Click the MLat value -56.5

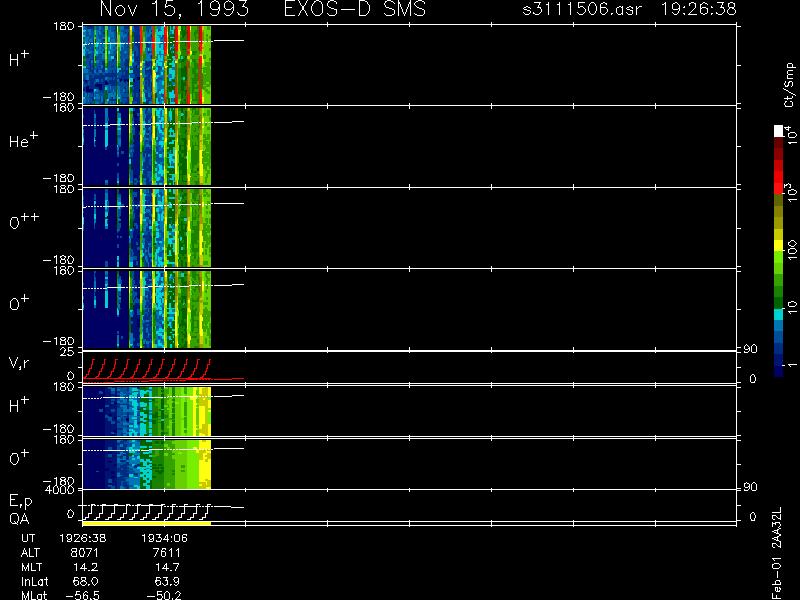[x=82, y=595]
